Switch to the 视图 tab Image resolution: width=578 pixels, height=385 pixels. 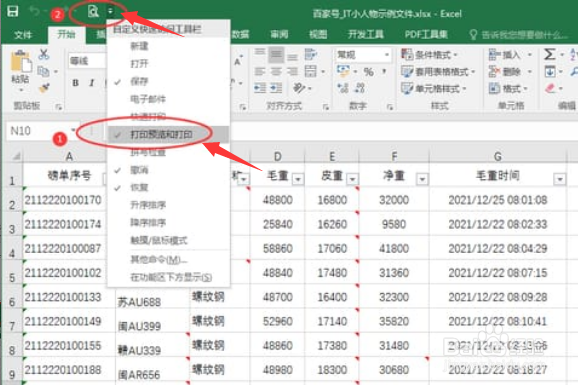pos(318,35)
